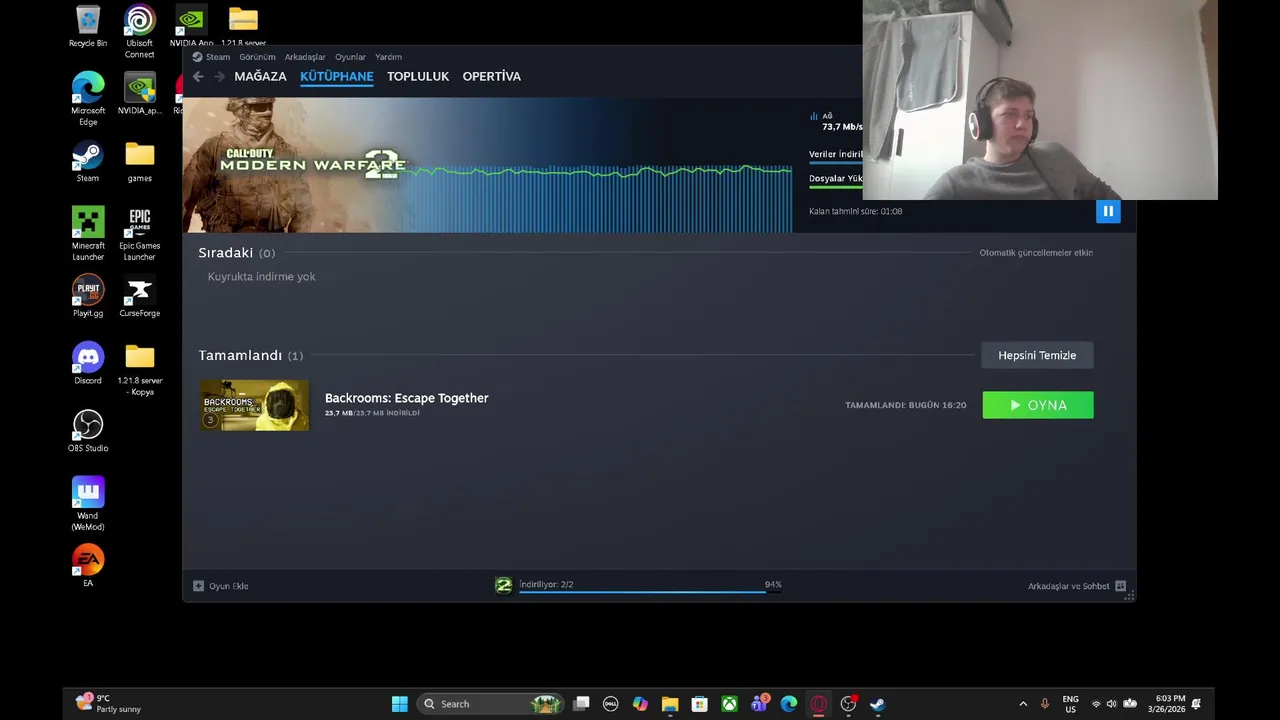Open the weather widget on taskbar
Image resolution: width=1280 pixels, height=720 pixels.
108,704
